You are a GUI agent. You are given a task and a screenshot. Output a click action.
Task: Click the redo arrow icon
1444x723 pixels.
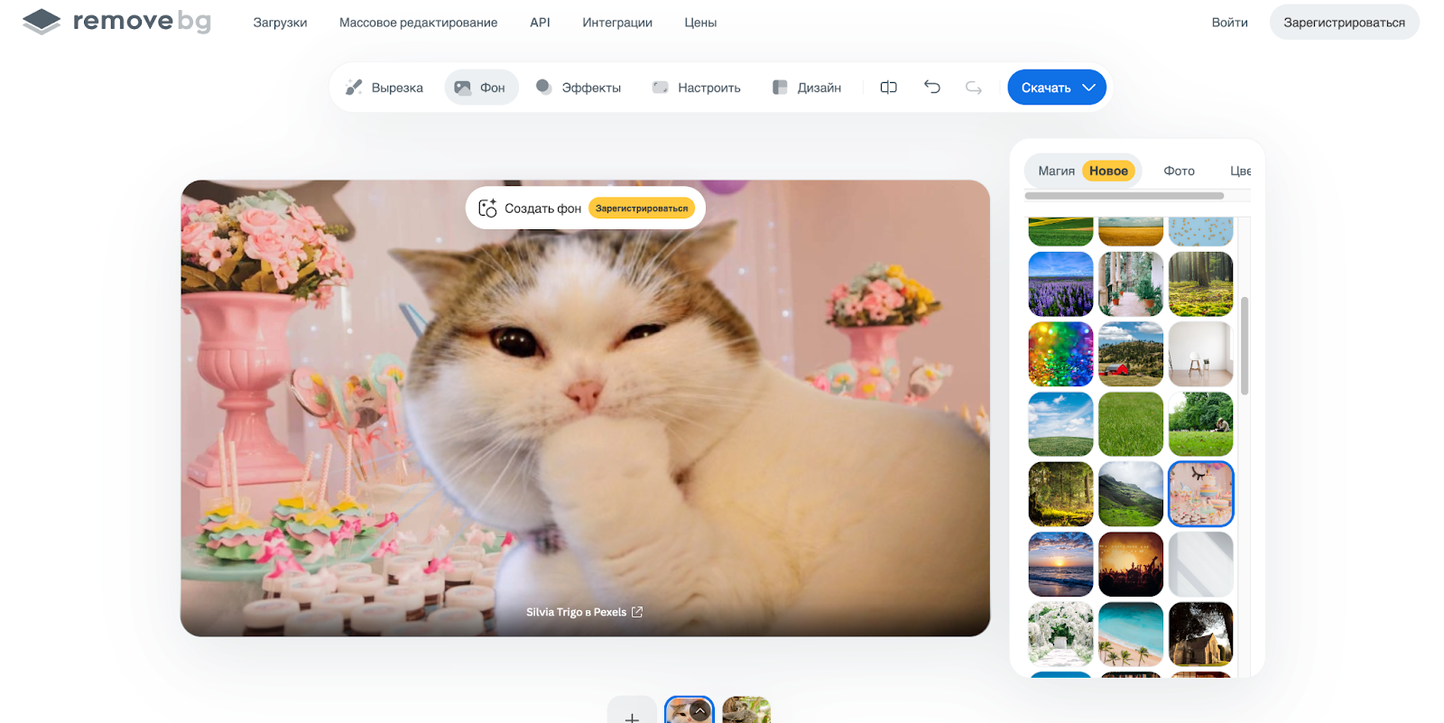(x=973, y=88)
